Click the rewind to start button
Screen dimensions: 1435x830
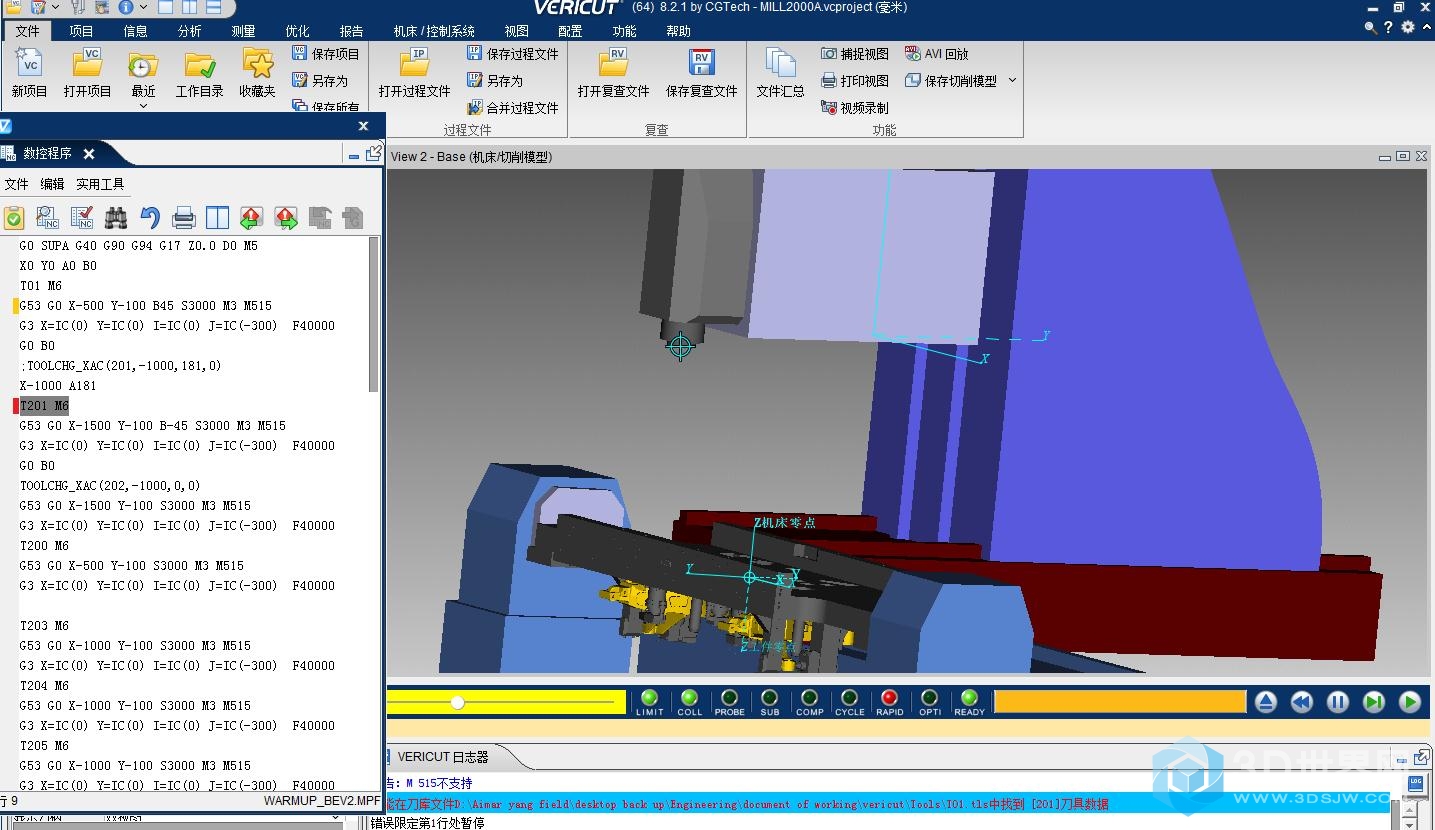(x=1301, y=702)
